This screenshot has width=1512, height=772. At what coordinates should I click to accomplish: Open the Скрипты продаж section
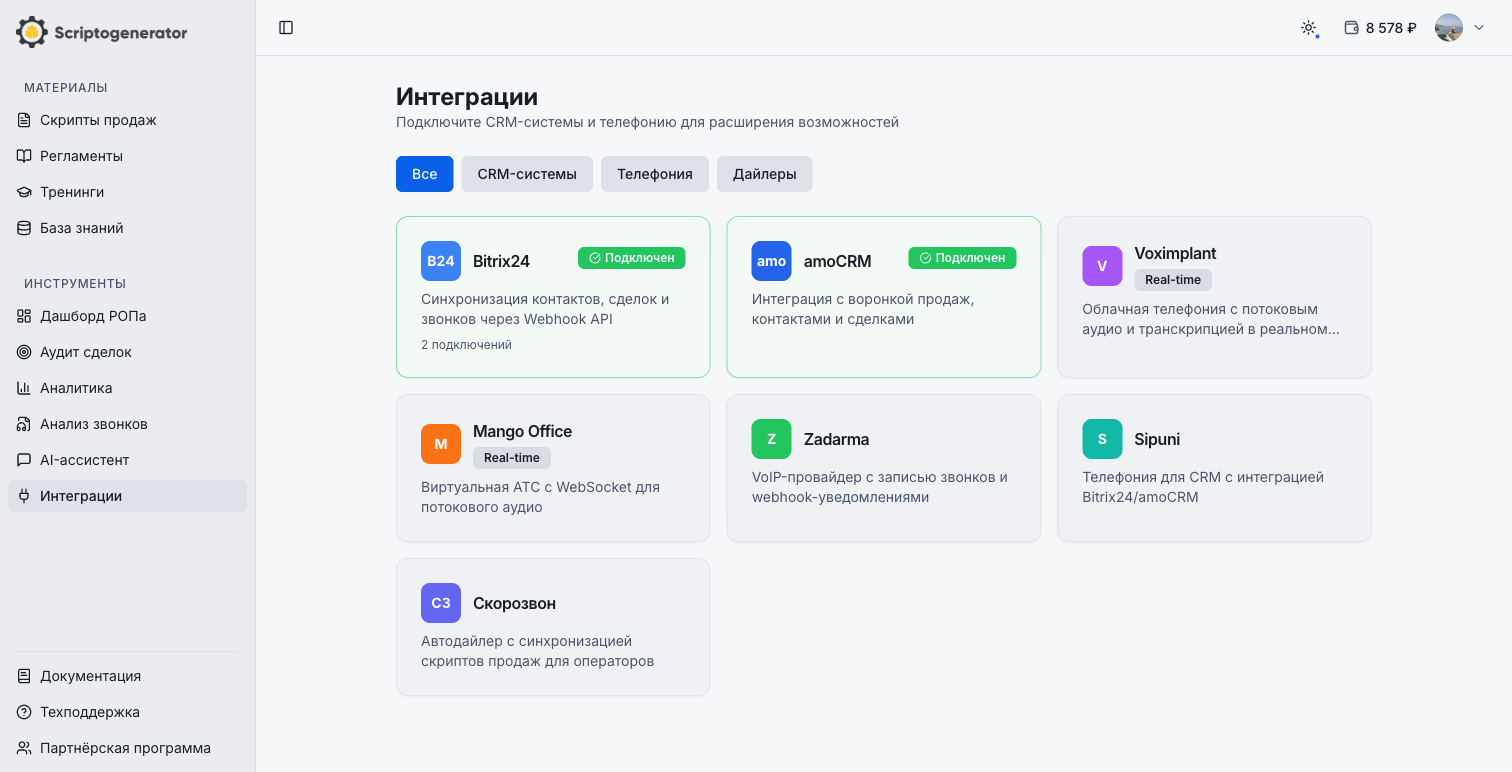point(127,120)
